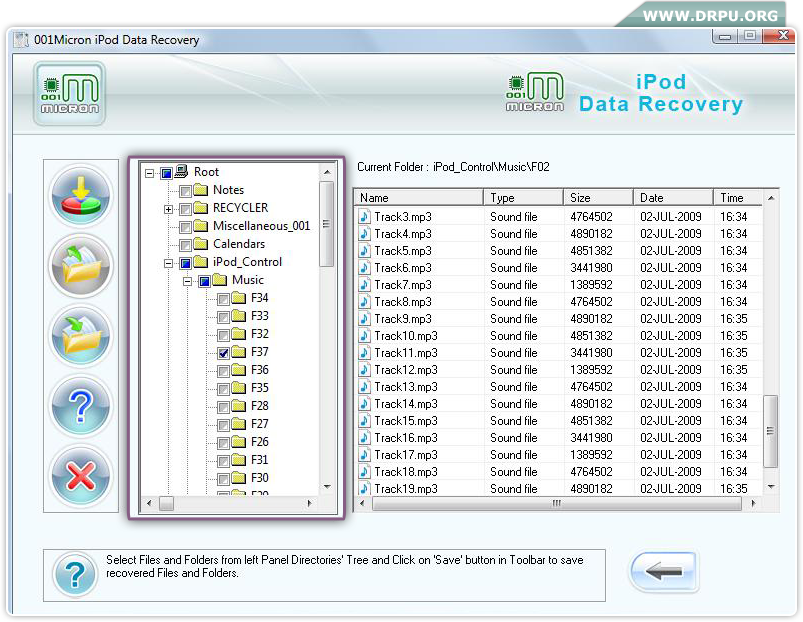This screenshot has width=803, height=622.
Task: Click the folder tree's scroll-down arrow
Action: [327, 487]
